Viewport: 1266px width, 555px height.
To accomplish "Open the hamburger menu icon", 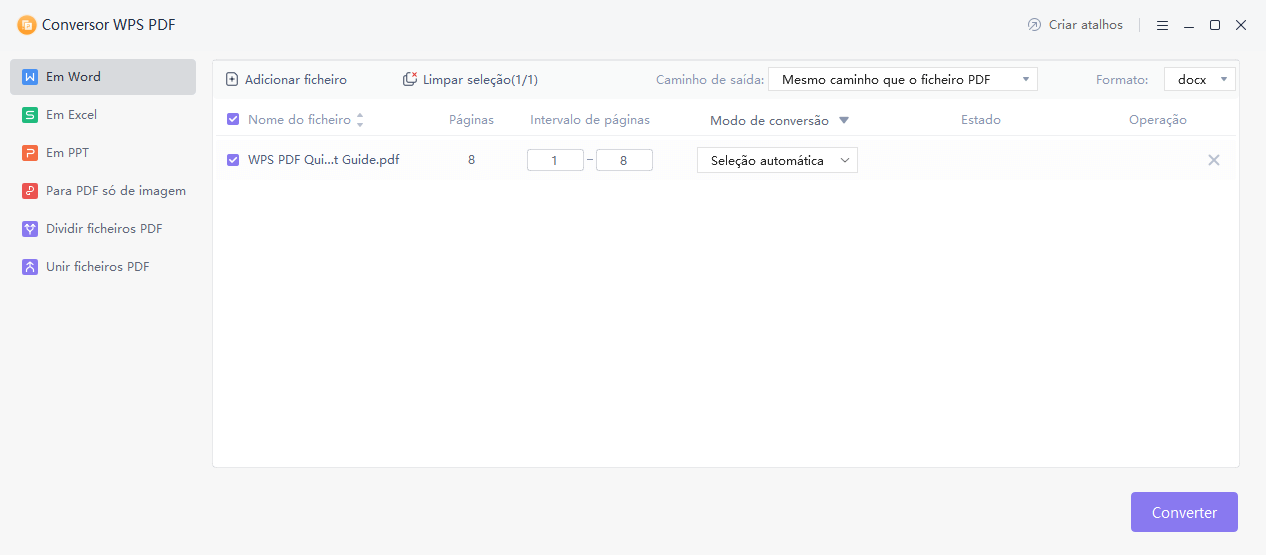I will pyautogui.click(x=1163, y=25).
